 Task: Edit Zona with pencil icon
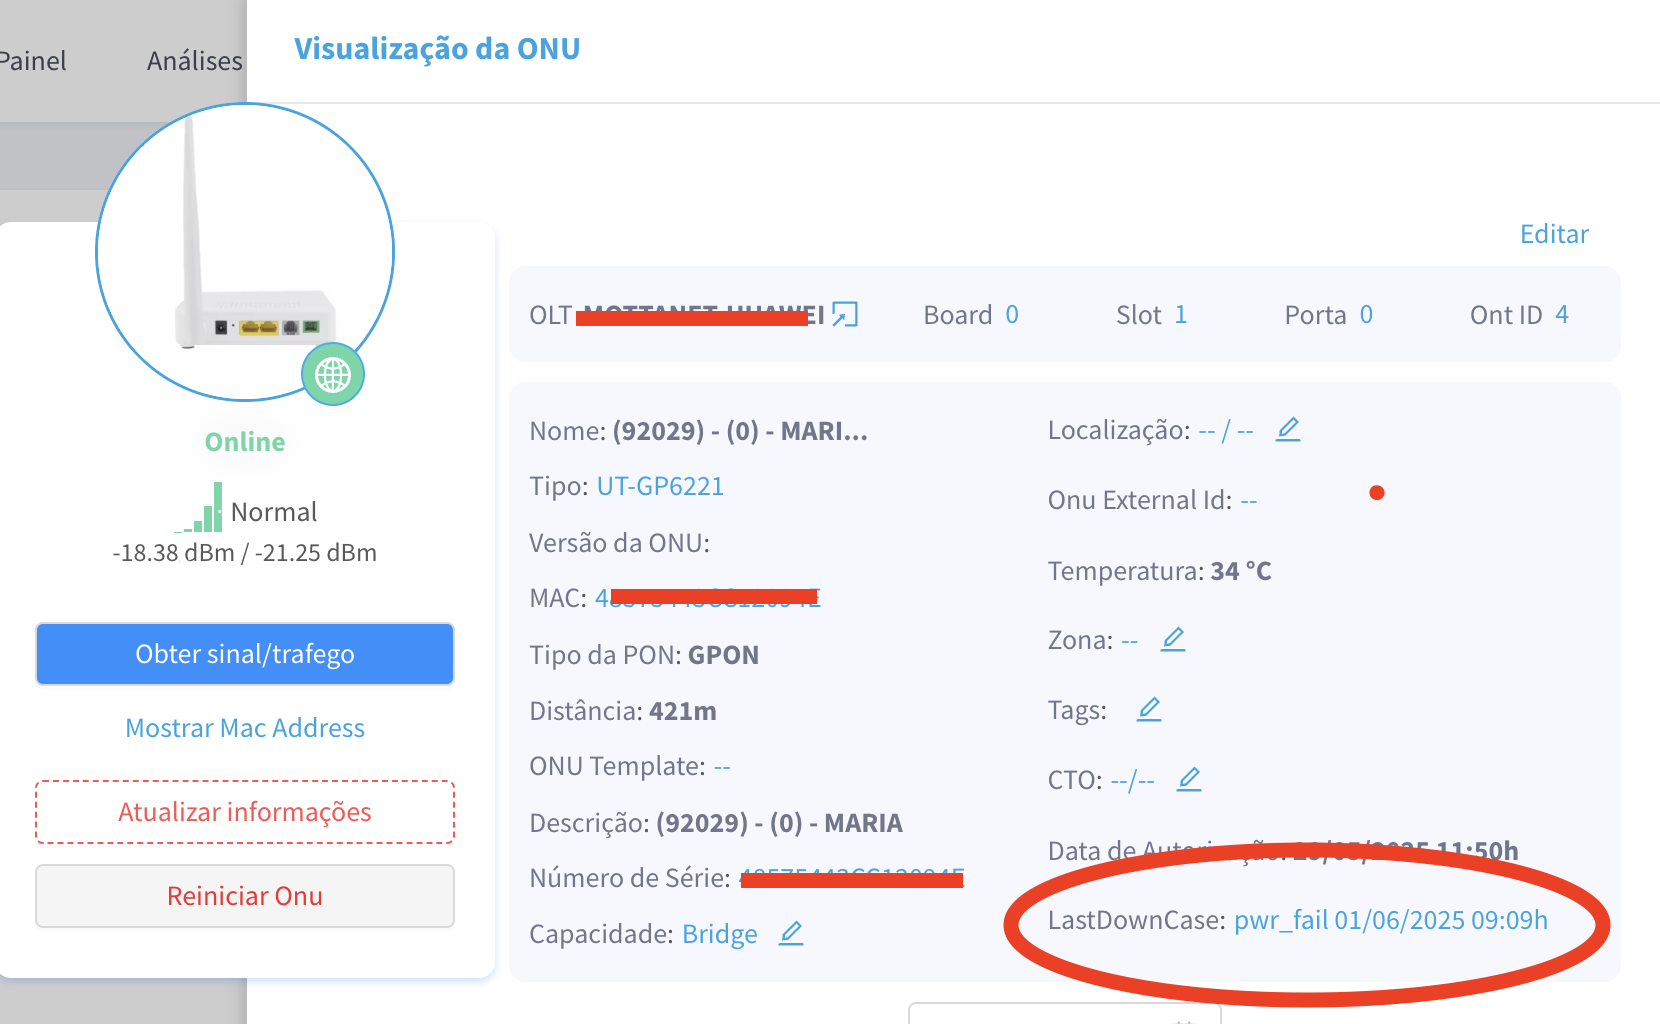pos(1173,639)
